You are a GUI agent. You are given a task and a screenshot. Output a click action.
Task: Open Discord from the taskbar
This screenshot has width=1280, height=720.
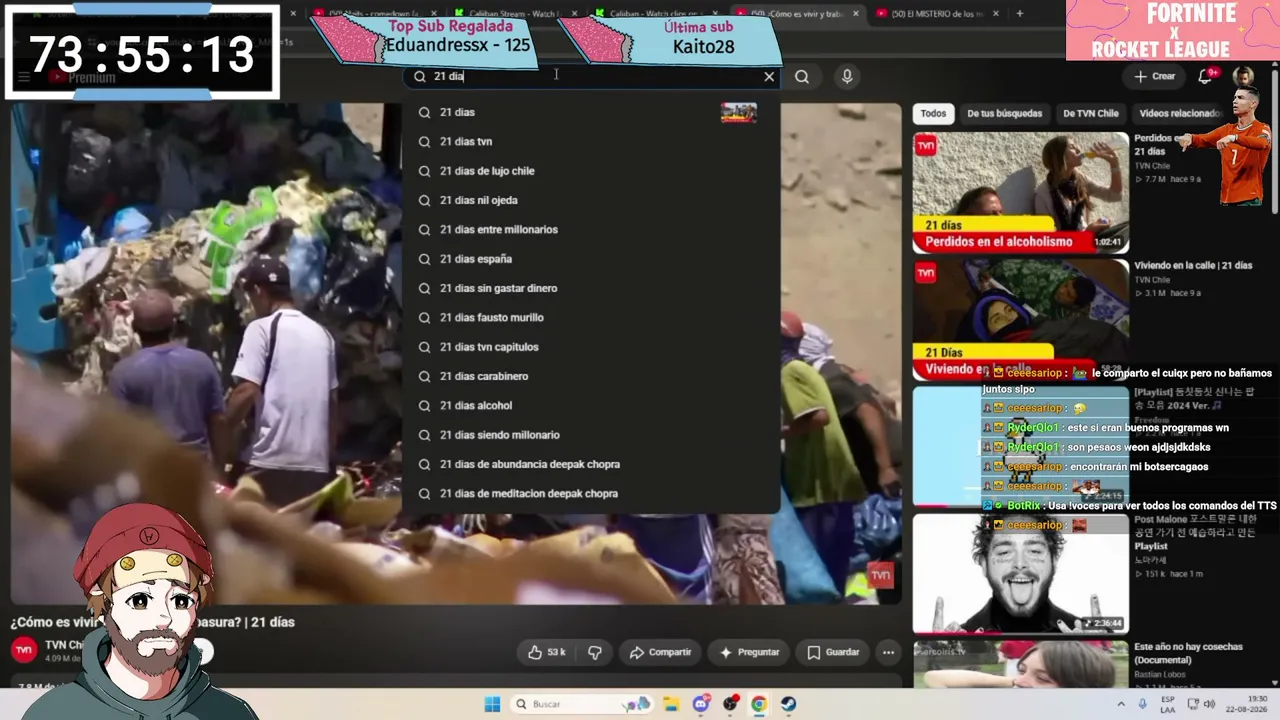701,704
